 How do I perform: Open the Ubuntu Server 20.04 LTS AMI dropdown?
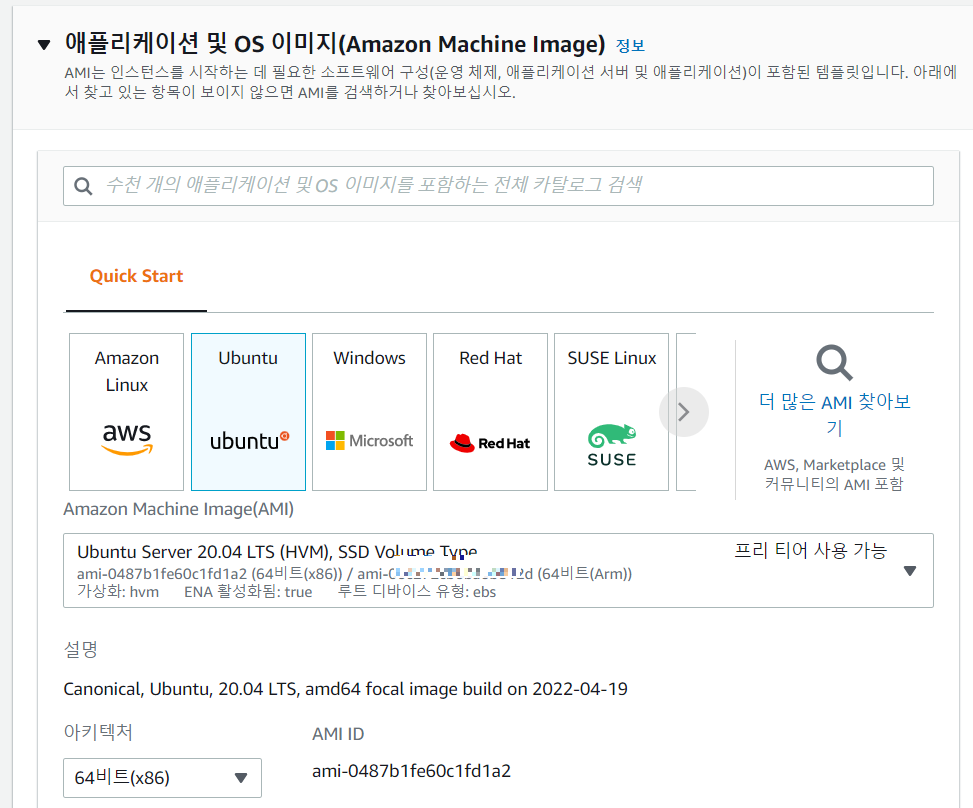click(498, 570)
